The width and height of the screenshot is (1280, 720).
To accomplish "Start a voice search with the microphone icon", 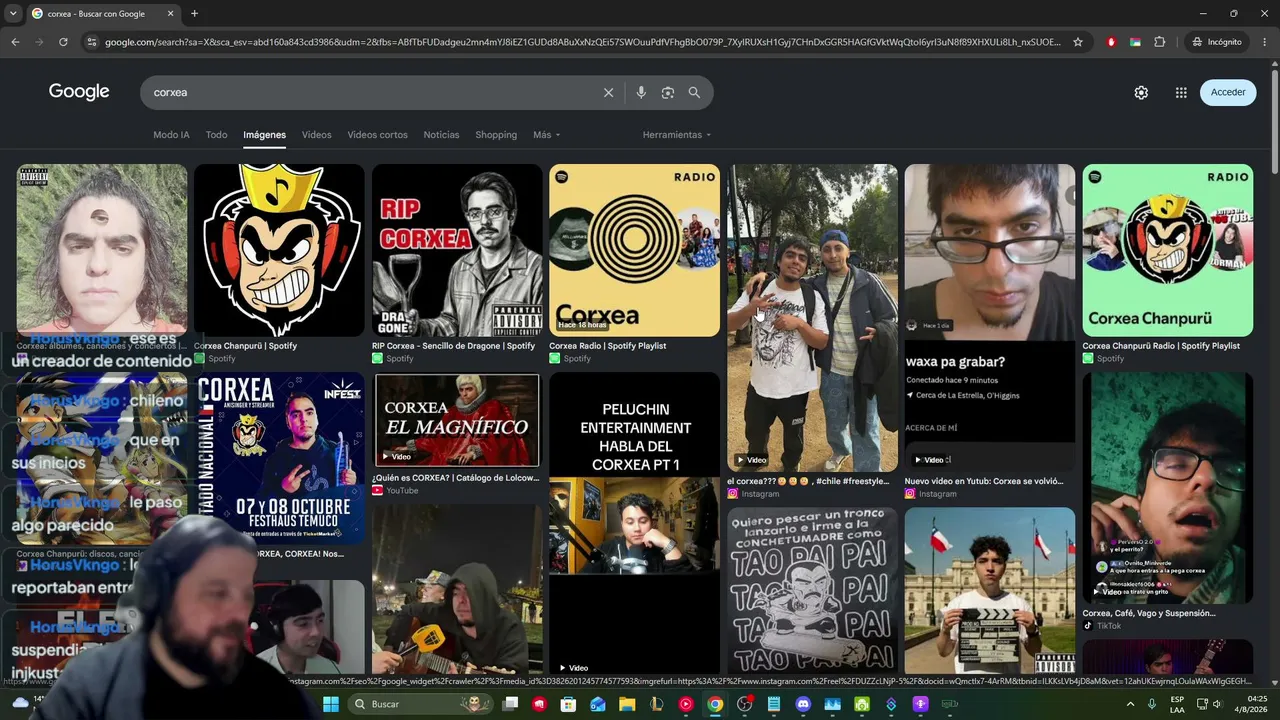I will tap(641, 92).
